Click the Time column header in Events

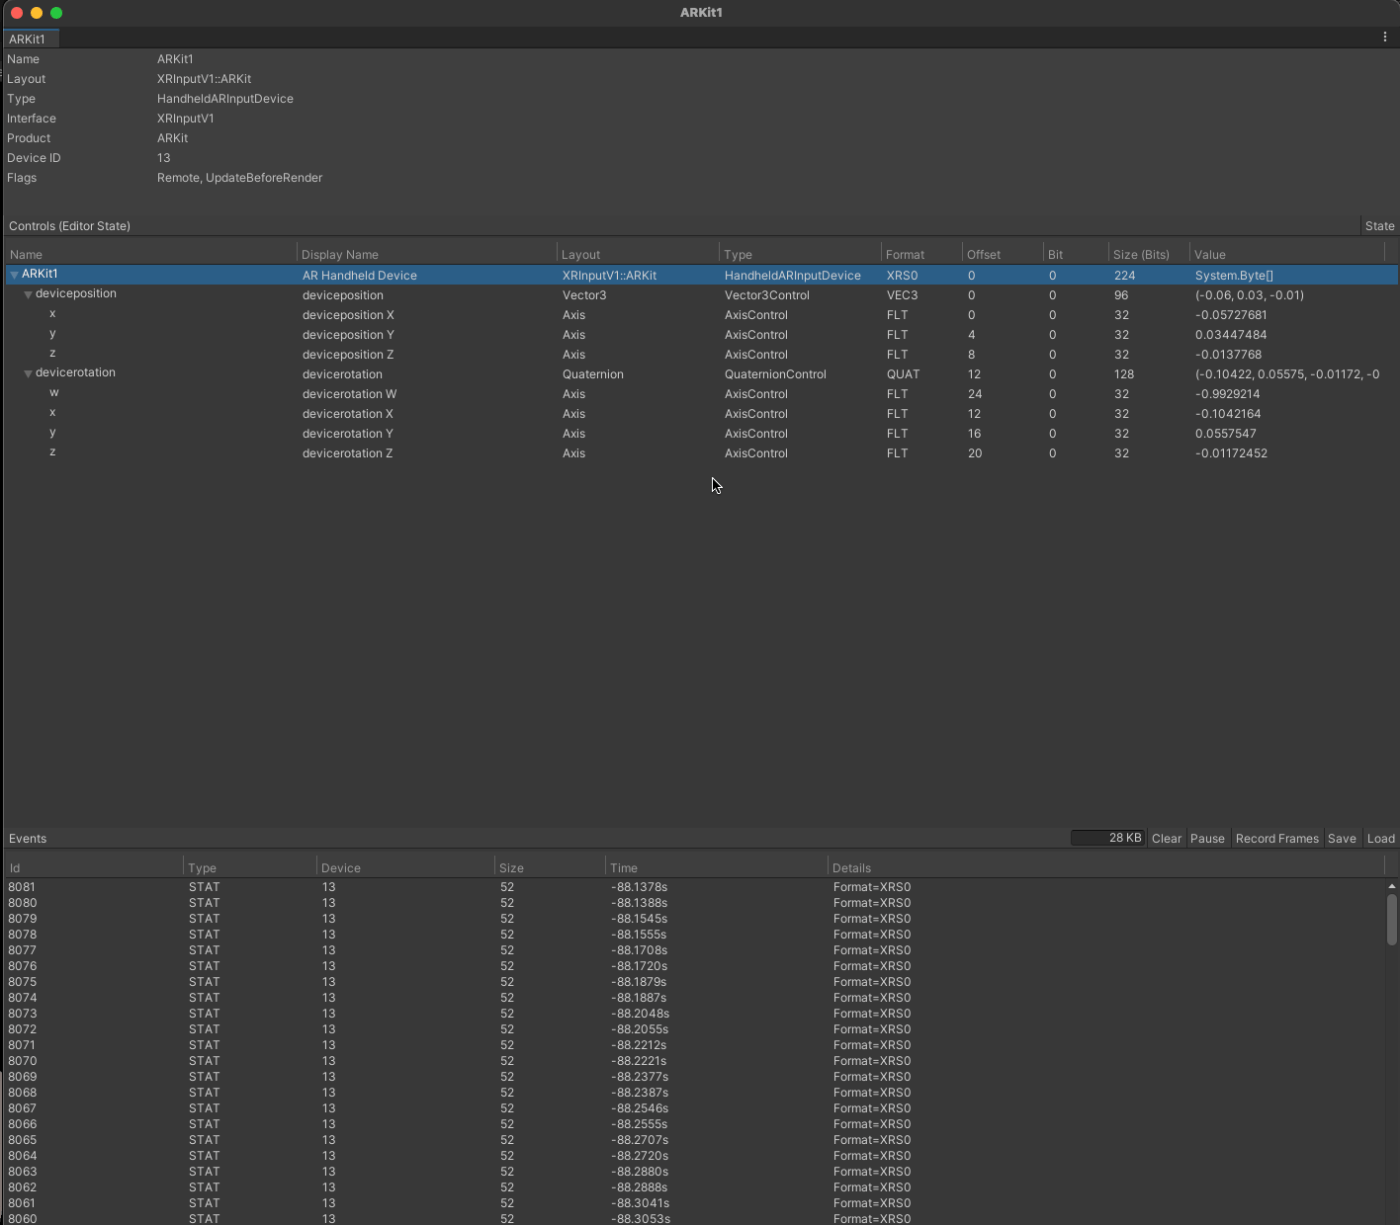pyautogui.click(x=716, y=867)
